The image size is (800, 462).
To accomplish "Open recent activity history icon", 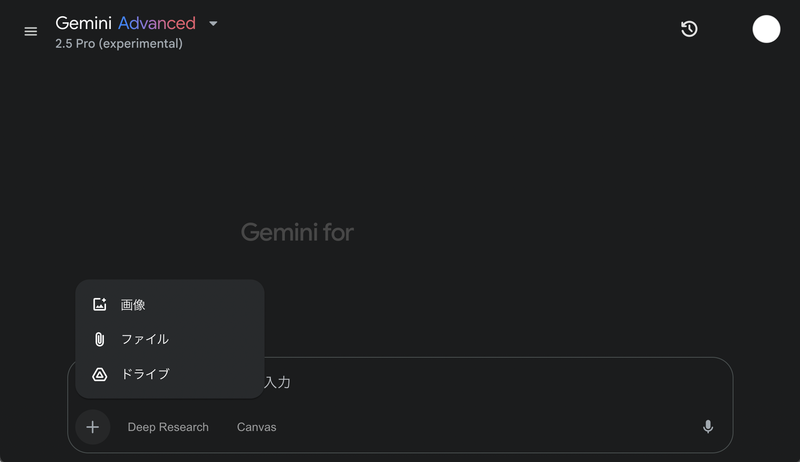I will [689, 29].
